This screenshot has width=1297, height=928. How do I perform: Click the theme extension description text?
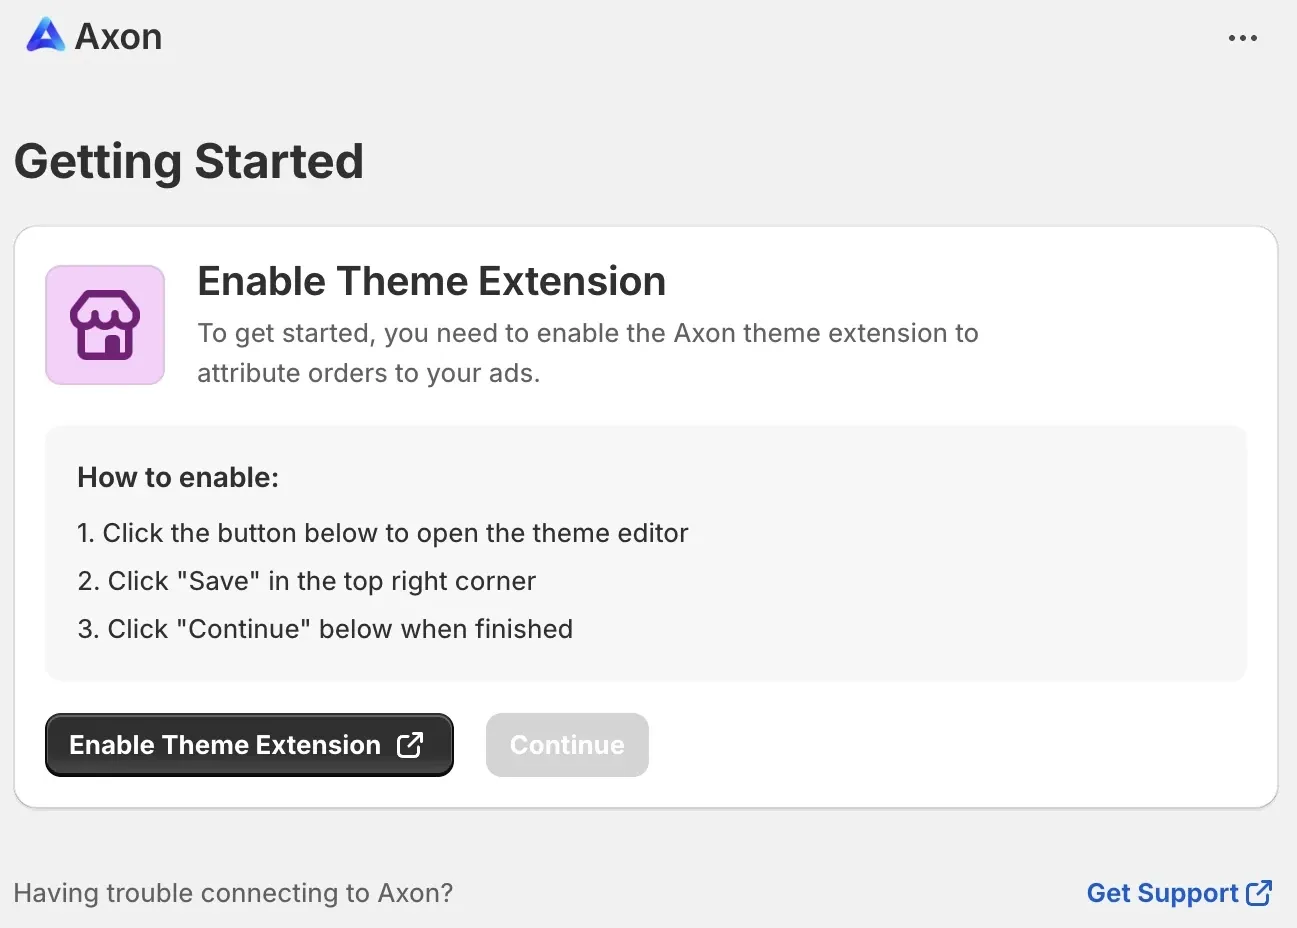tap(588, 352)
